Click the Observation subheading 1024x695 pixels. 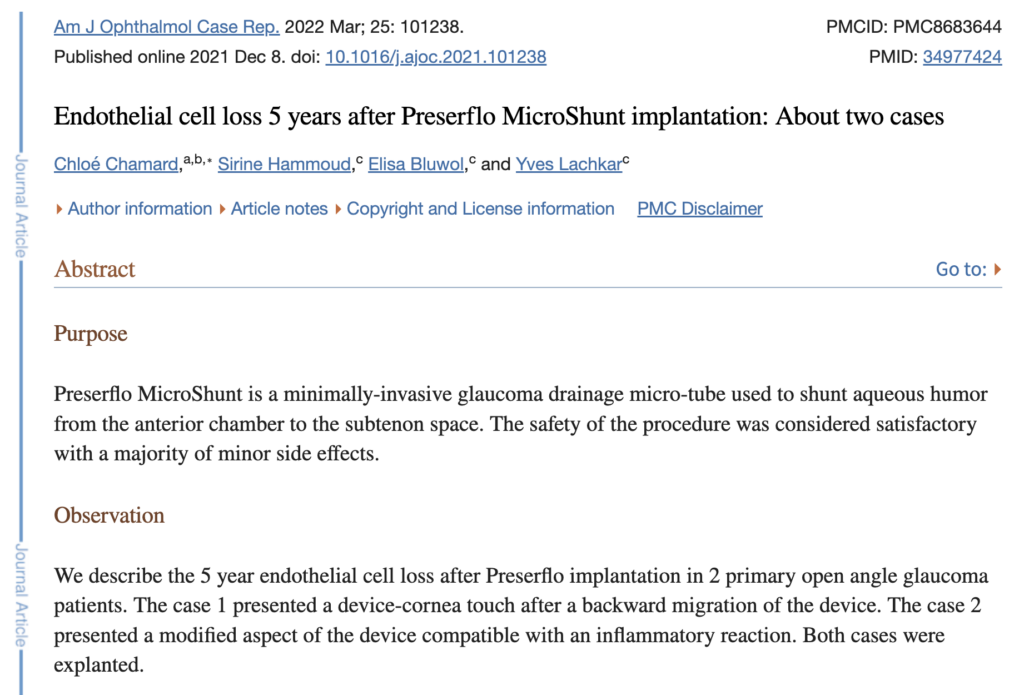109,516
